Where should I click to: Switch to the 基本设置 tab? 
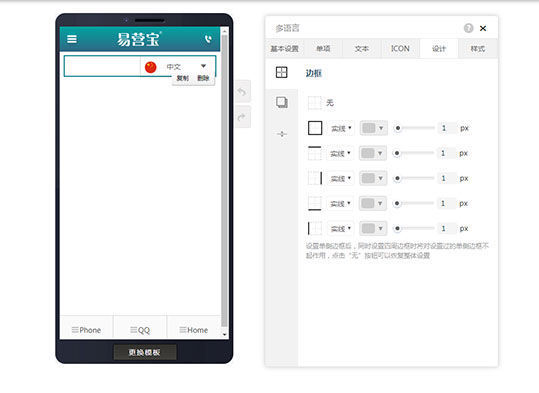[x=285, y=49]
